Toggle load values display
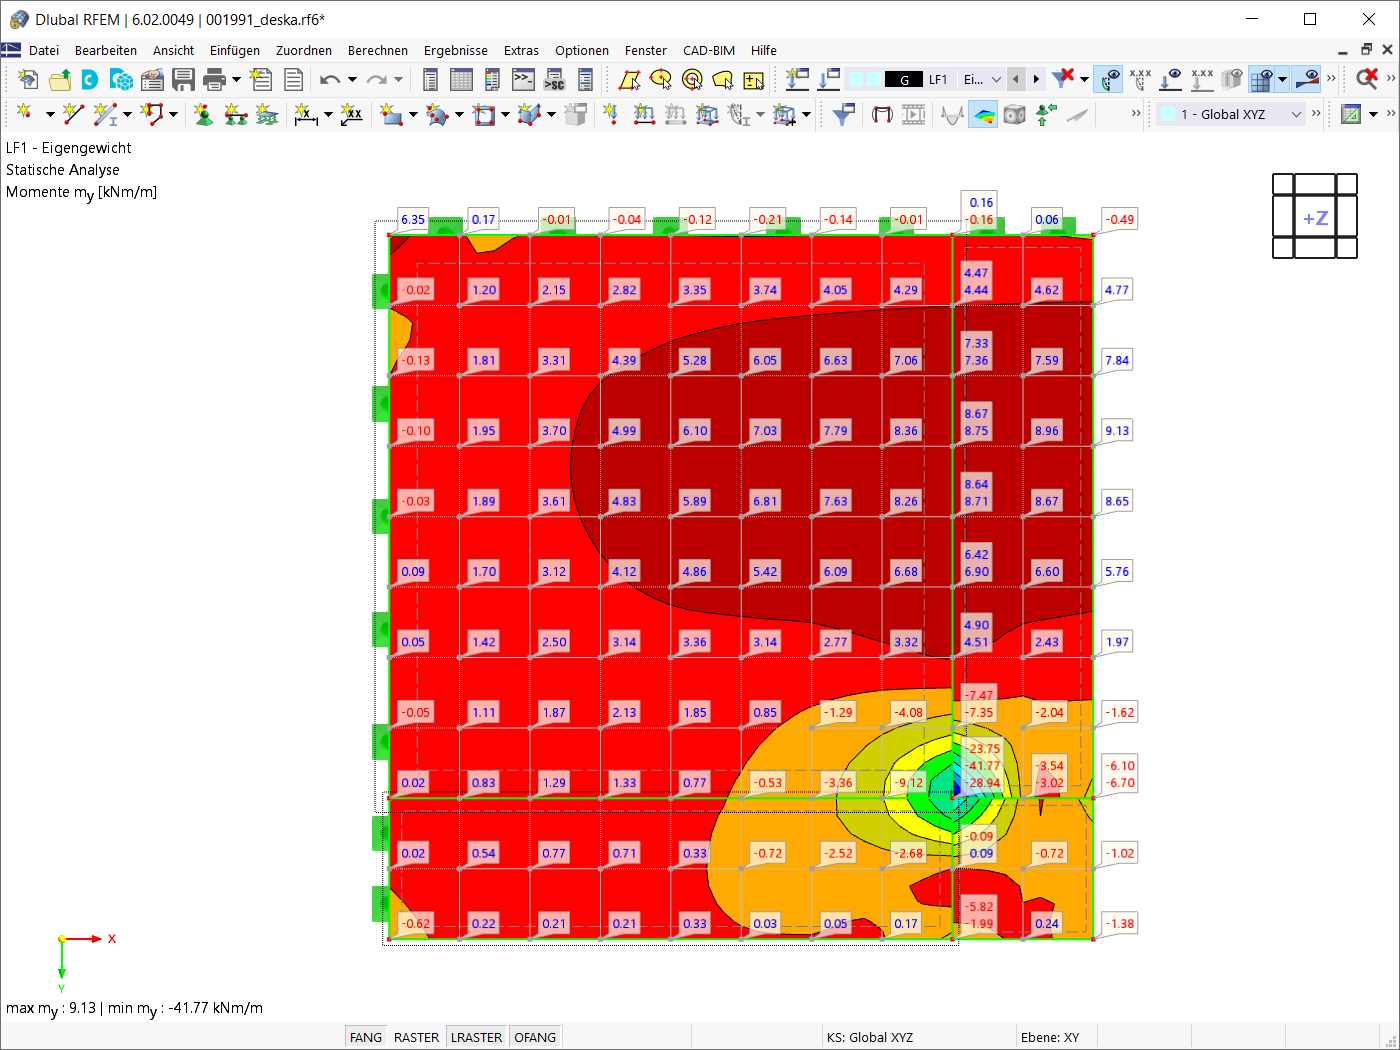Image resolution: width=1400 pixels, height=1050 pixels. click(x=1201, y=79)
